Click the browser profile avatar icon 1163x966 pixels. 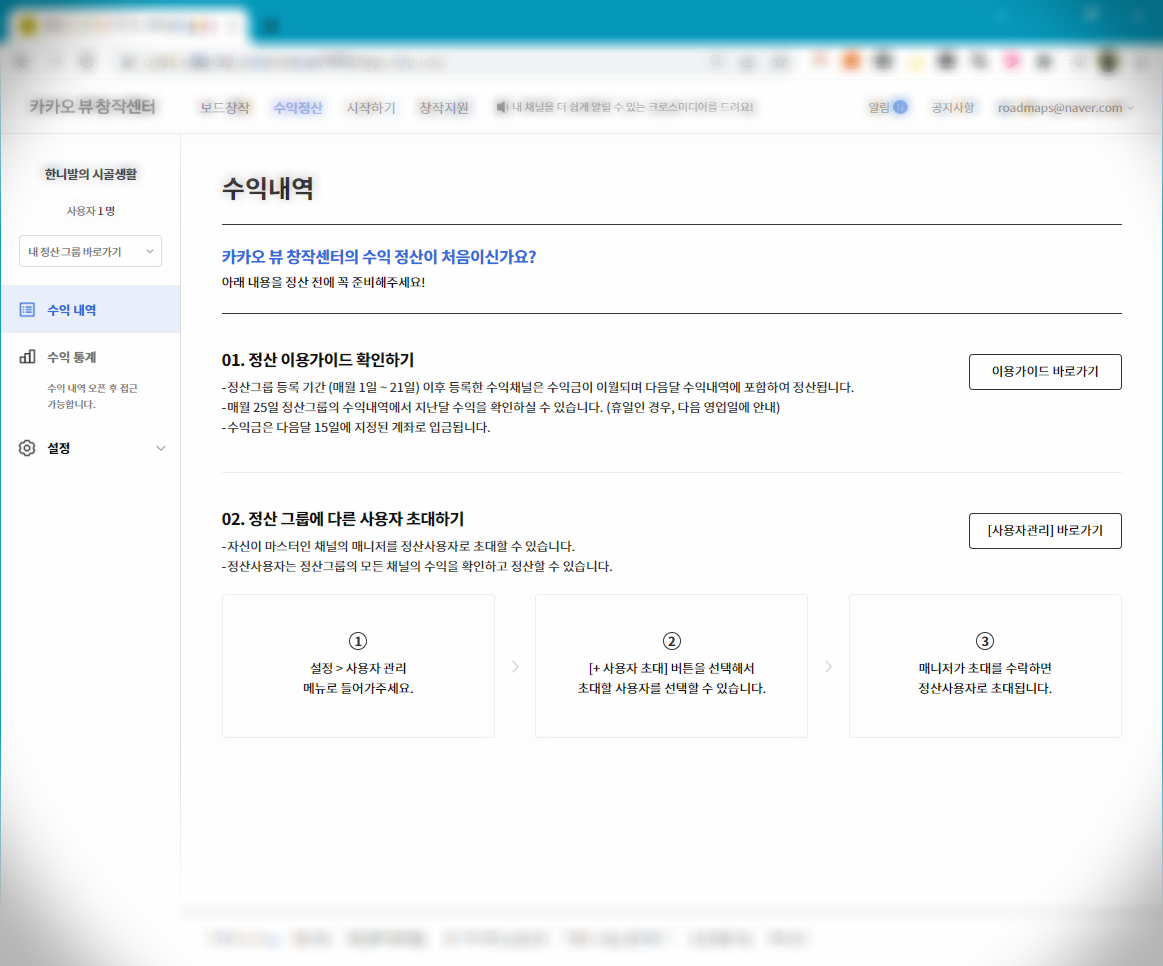coord(1107,61)
